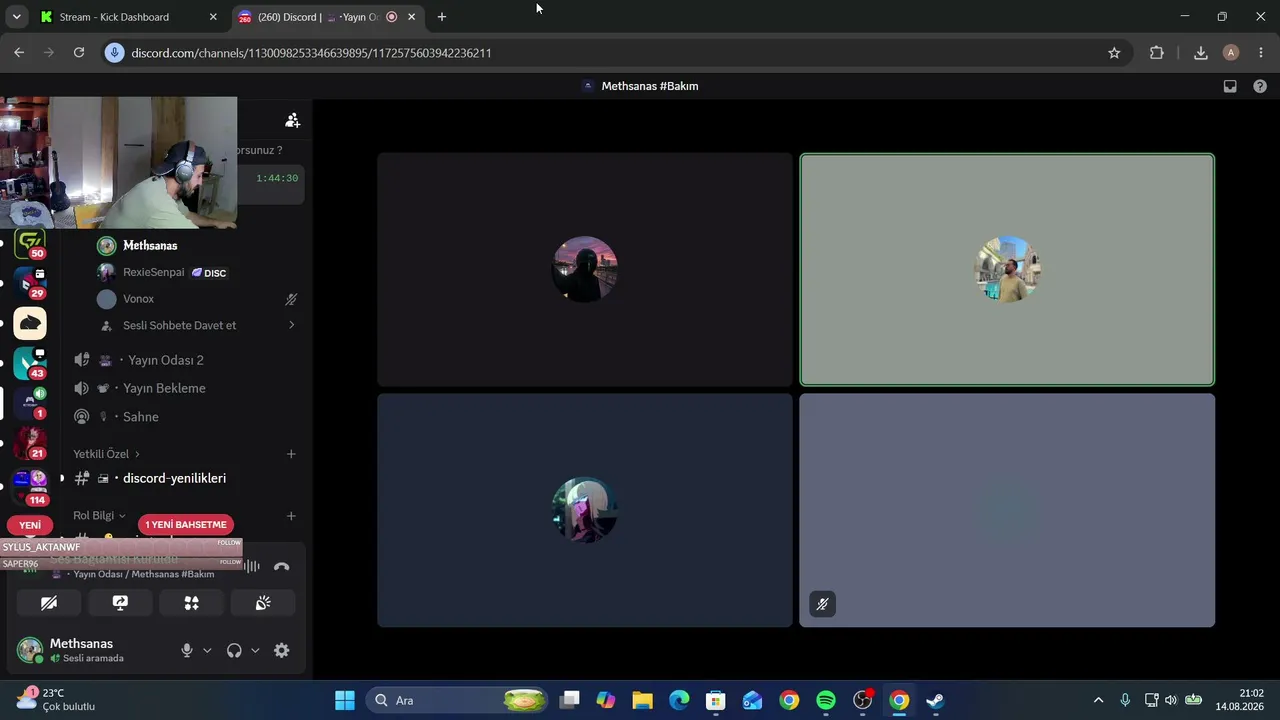The height and width of the screenshot is (720, 1280).
Task: Toggle noise suppression waveform icon
Action: (251, 566)
